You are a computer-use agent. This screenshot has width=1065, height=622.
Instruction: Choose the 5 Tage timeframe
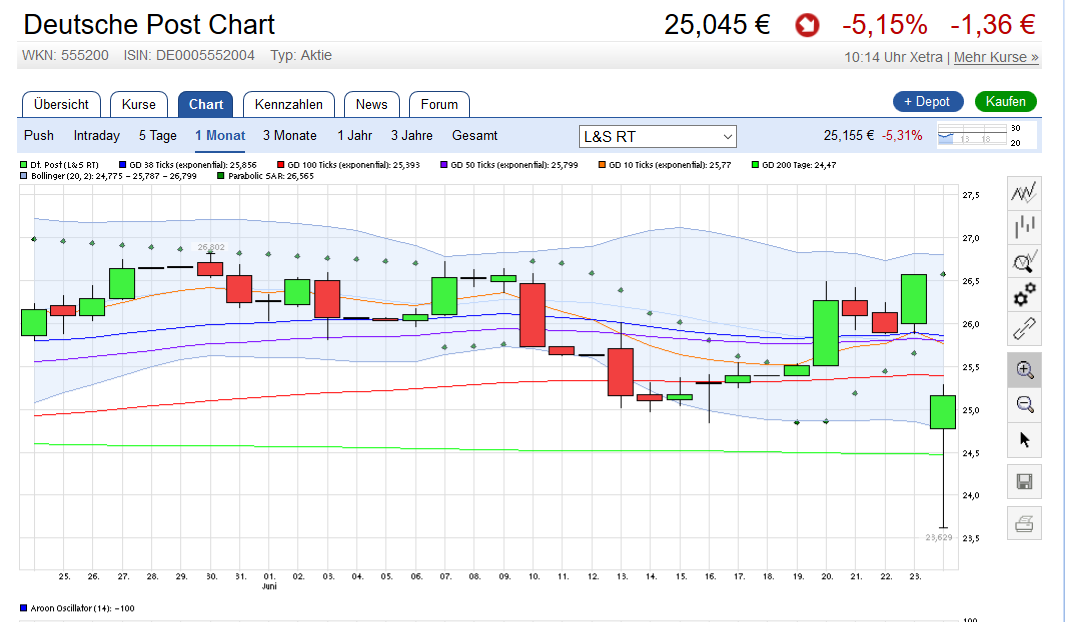(x=158, y=135)
